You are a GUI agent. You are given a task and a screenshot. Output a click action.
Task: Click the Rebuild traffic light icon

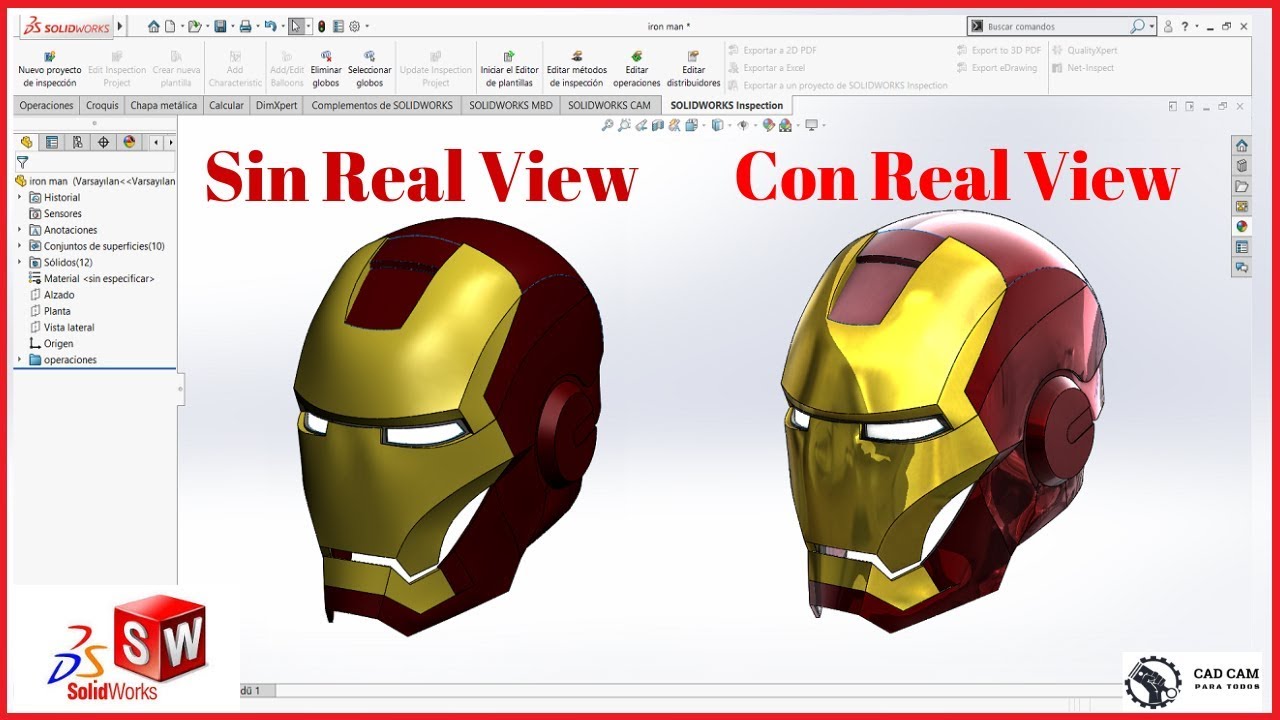tap(322, 26)
